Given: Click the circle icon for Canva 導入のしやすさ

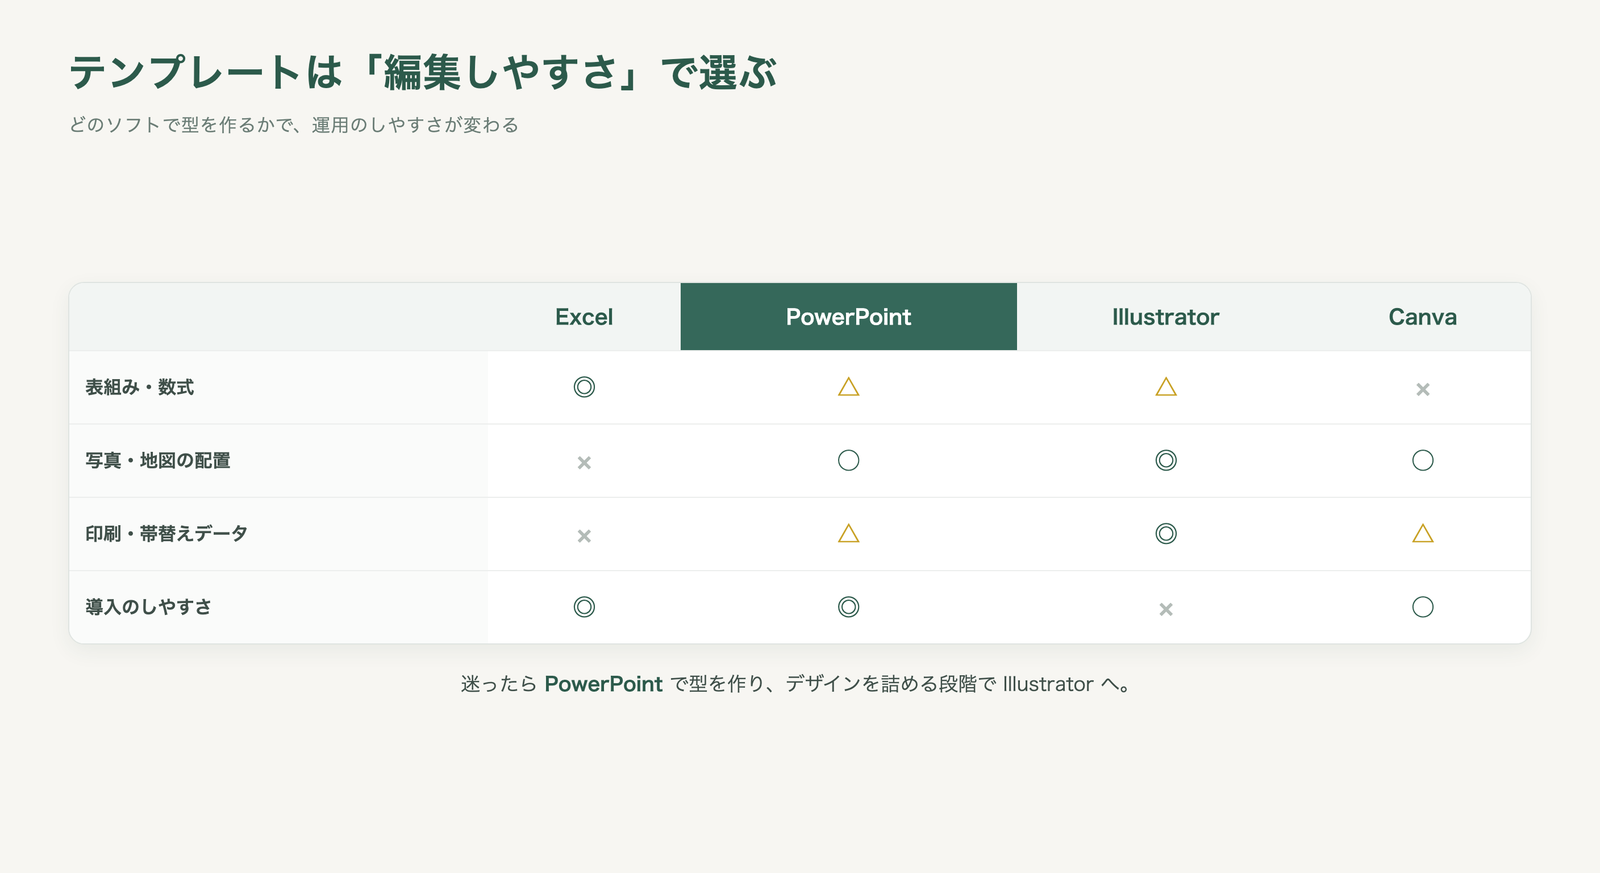Looking at the screenshot, I should [1423, 607].
